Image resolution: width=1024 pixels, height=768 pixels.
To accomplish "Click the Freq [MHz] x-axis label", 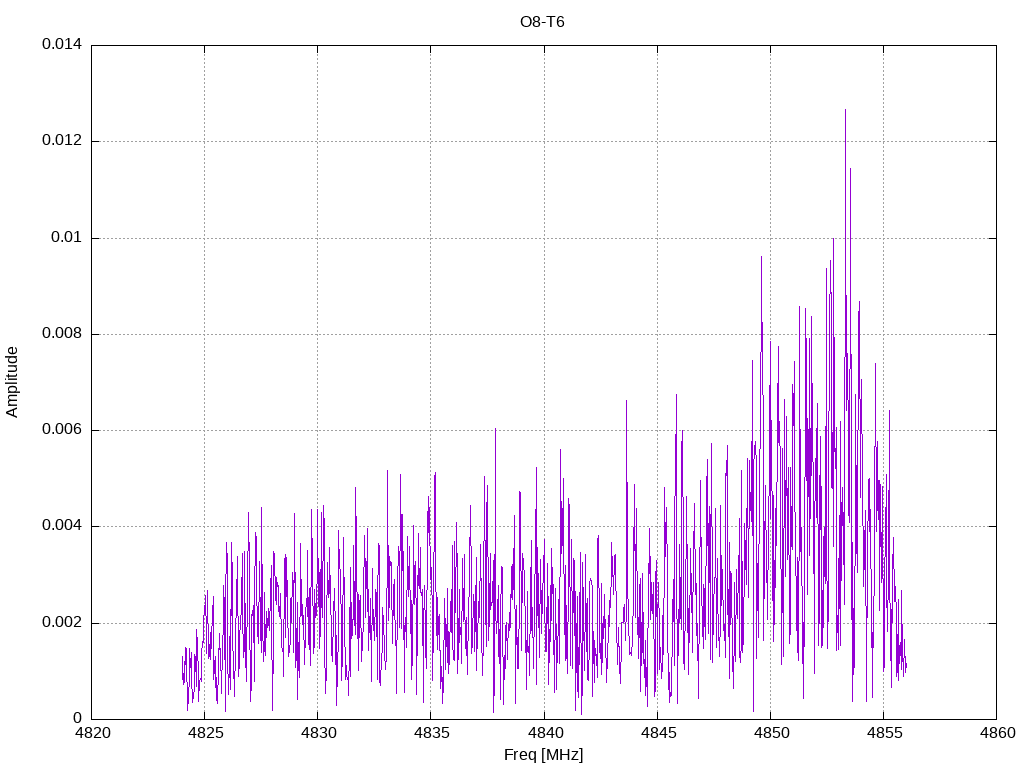I will (543, 755).
